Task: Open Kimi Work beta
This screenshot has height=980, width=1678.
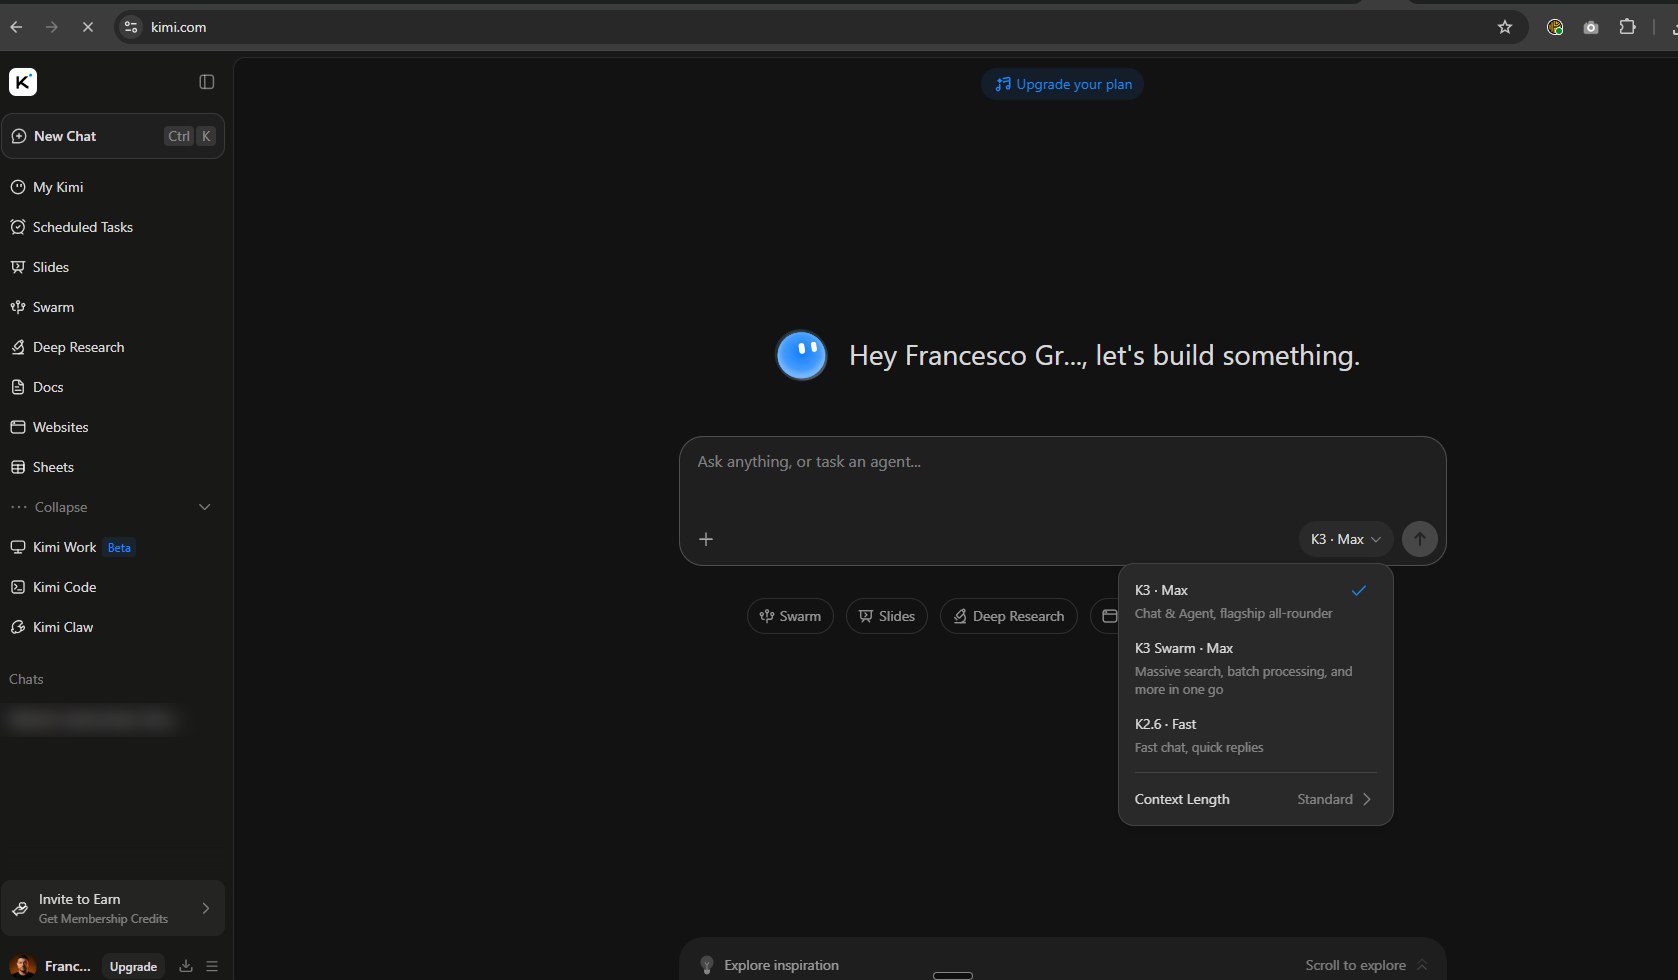Action: [112, 547]
